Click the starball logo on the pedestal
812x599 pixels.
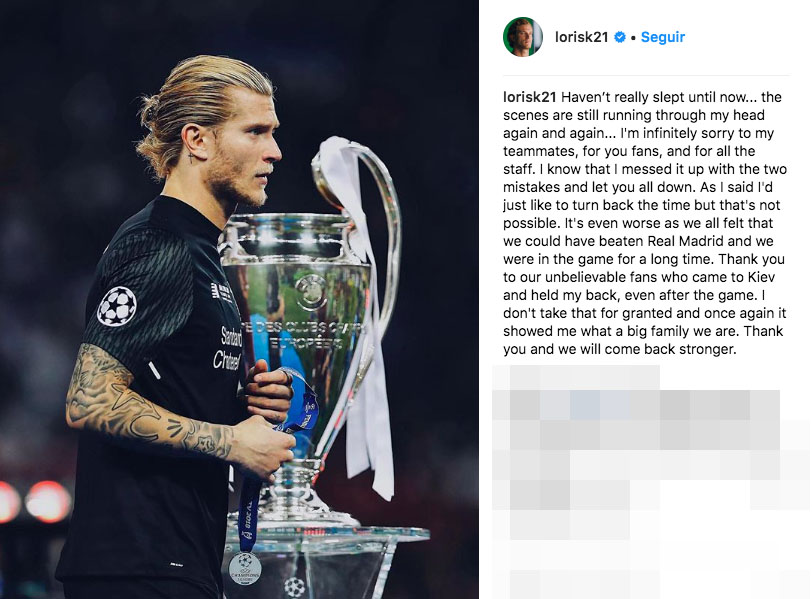(x=294, y=587)
